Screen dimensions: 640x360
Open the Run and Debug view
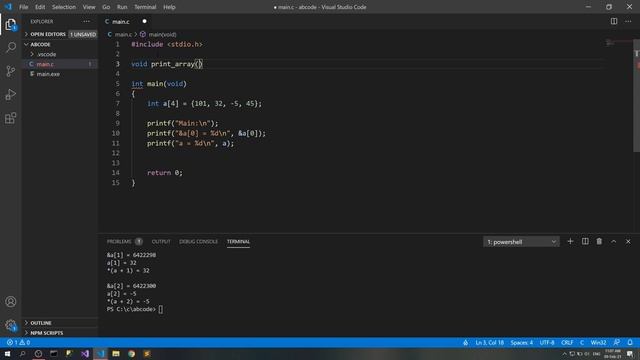(x=11, y=95)
